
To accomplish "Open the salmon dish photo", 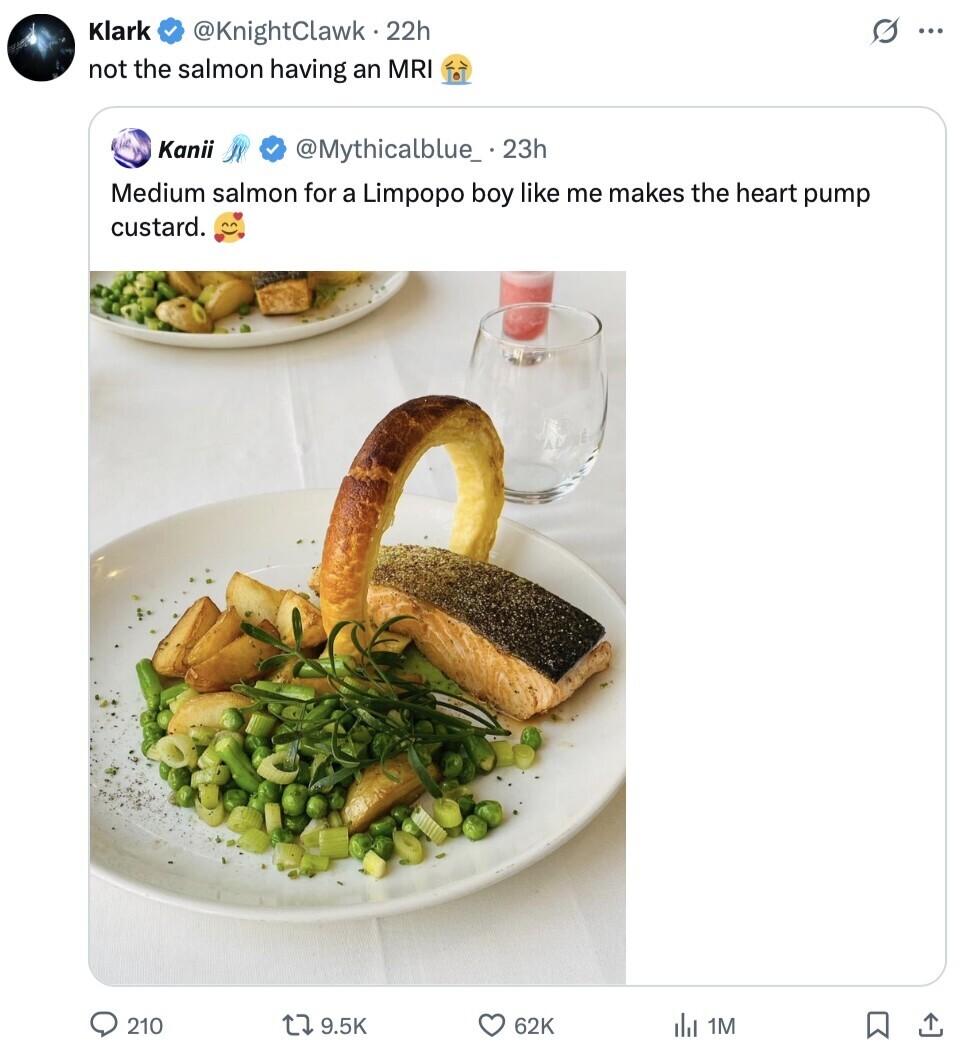I will (x=357, y=627).
